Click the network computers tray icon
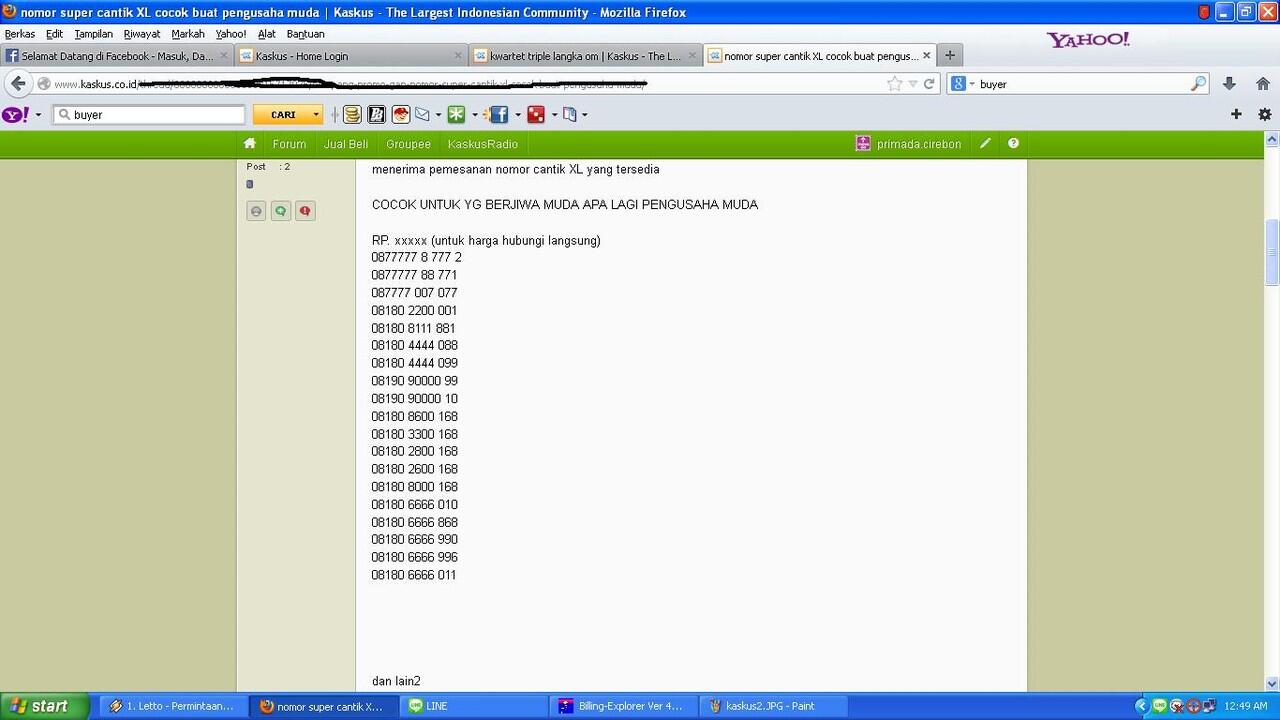Image resolution: width=1280 pixels, height=720 pixels. tap(1209, 706)
